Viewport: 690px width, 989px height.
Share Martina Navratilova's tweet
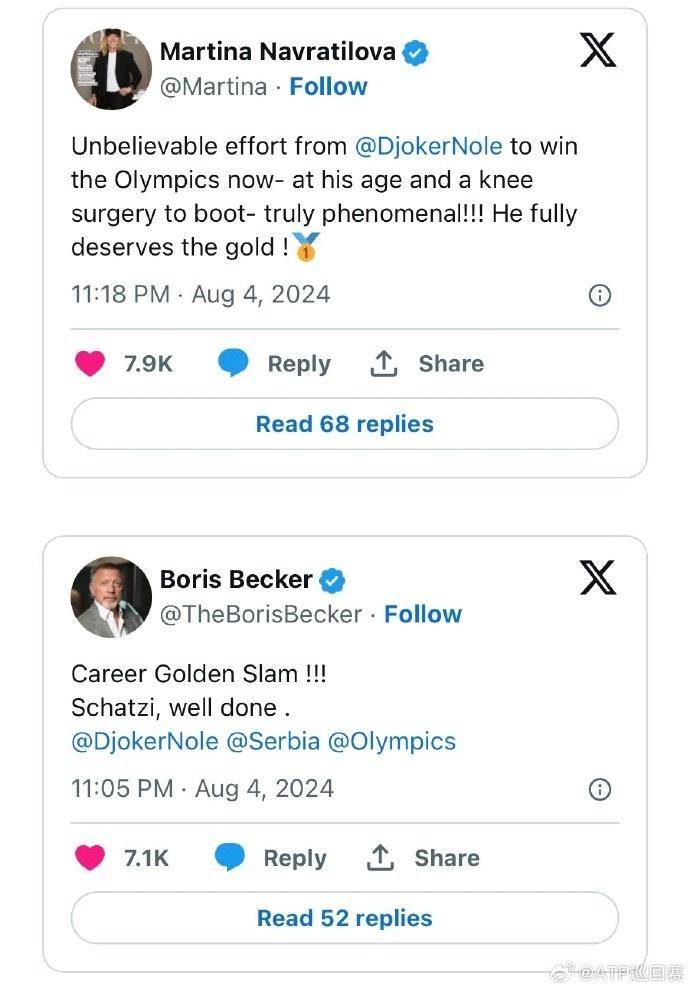[427, 364]
